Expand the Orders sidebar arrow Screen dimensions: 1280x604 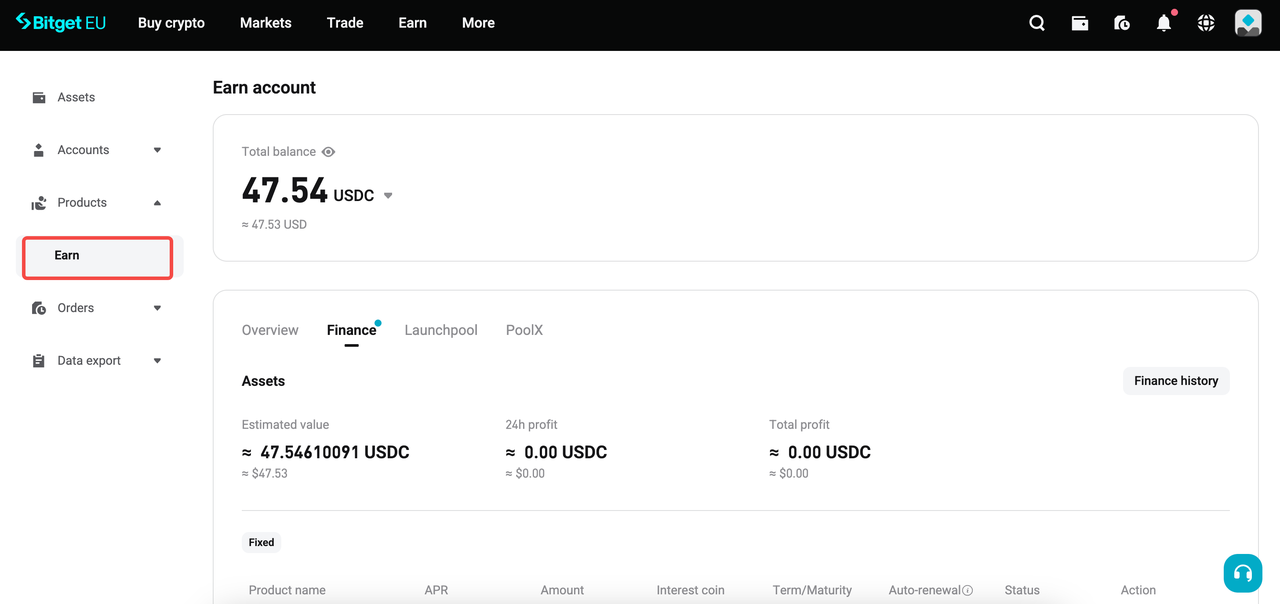point(157,308)
